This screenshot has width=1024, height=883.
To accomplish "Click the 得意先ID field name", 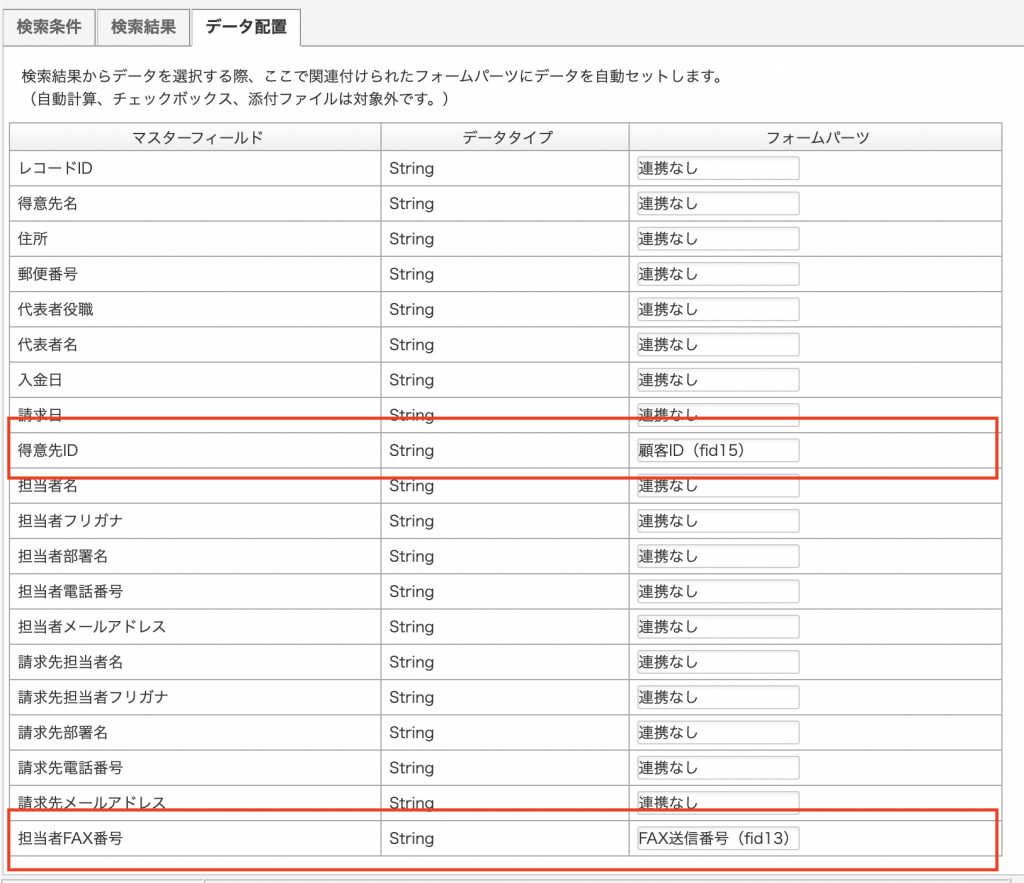I will (x=48, y=451).
